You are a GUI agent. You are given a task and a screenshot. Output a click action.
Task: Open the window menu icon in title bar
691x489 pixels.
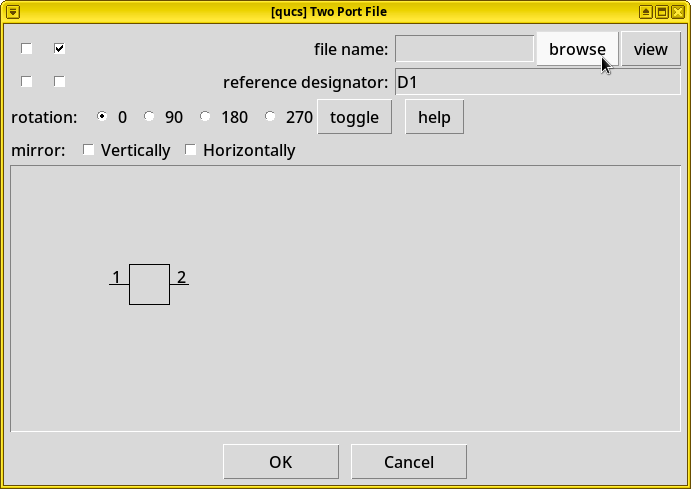[x=10, y=11]
